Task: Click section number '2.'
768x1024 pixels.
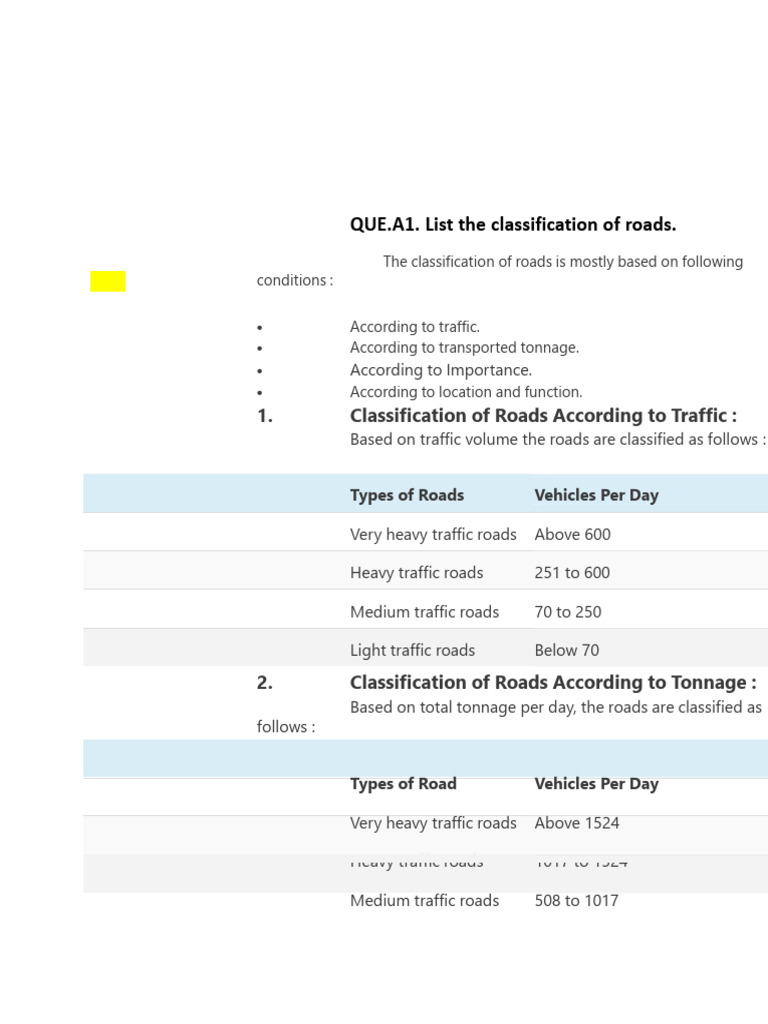Action: [264, 683]
